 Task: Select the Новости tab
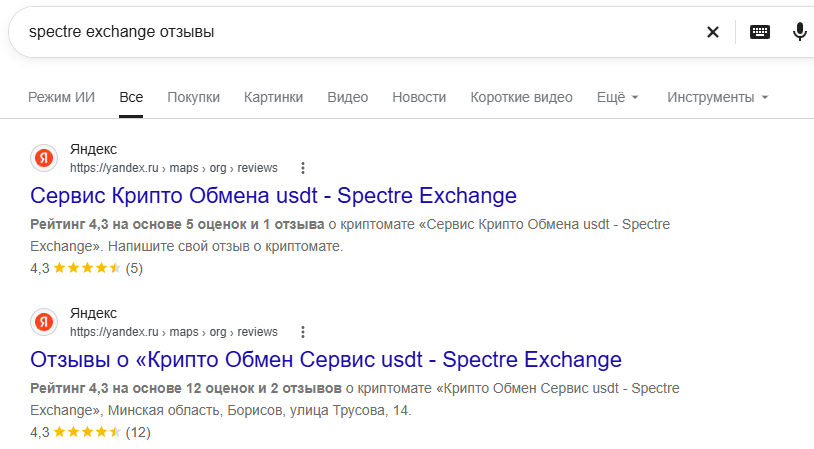point(419,97)
